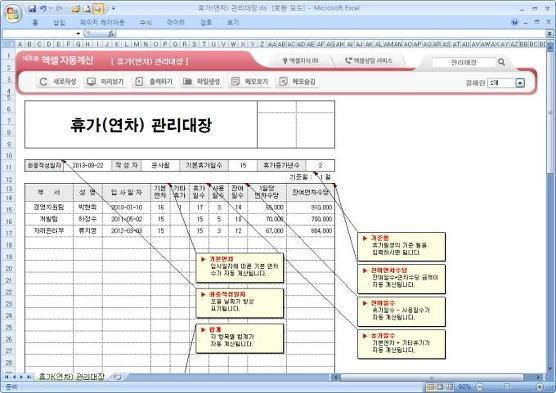Click the zoom out minus button
Screen dimensions: 556x393
(x=479, y=387)
